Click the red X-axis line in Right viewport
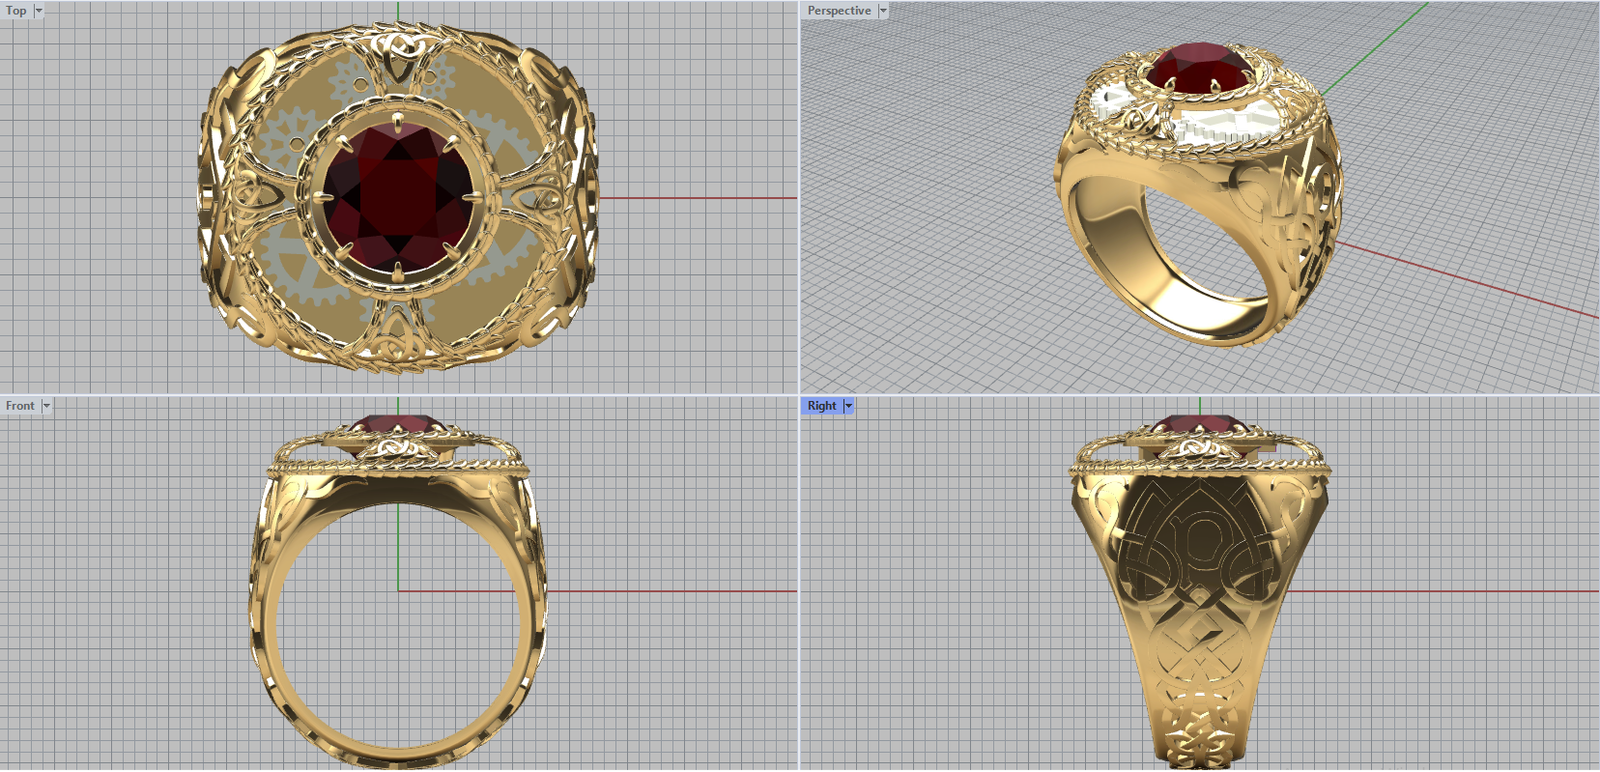The width and height of the screenshot is (1600, 772). pyautogui.click(x=1450, y=591)
